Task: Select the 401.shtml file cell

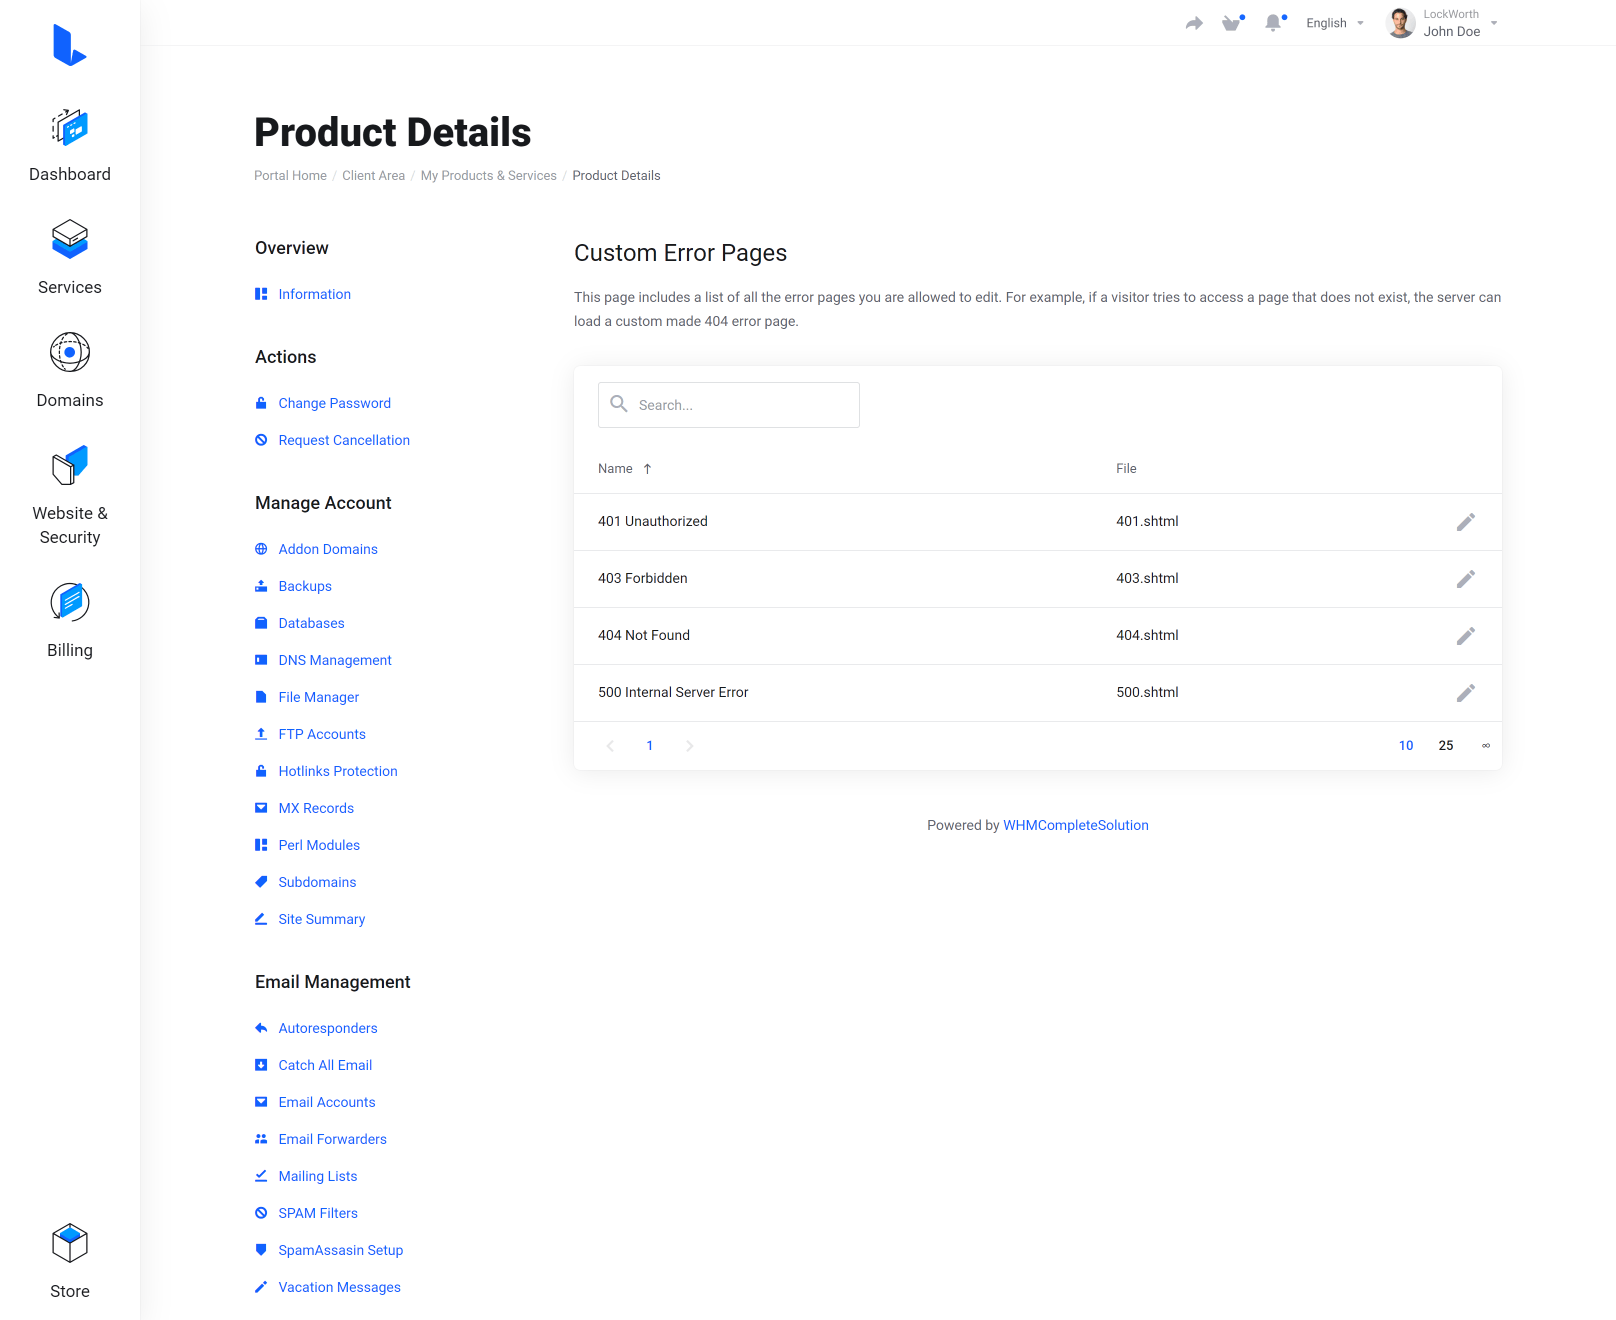Action: [1147, 521]
